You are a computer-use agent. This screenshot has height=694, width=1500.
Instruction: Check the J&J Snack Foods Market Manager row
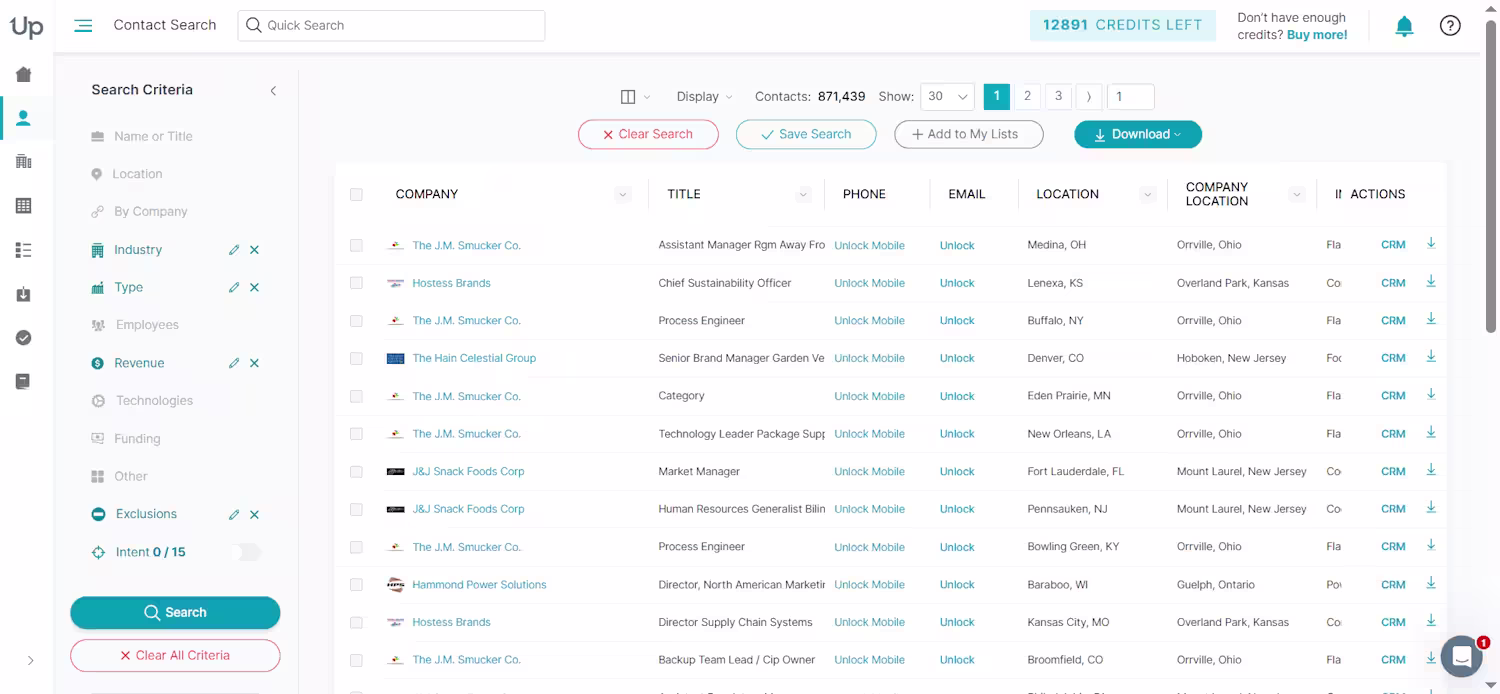point(356,471)
